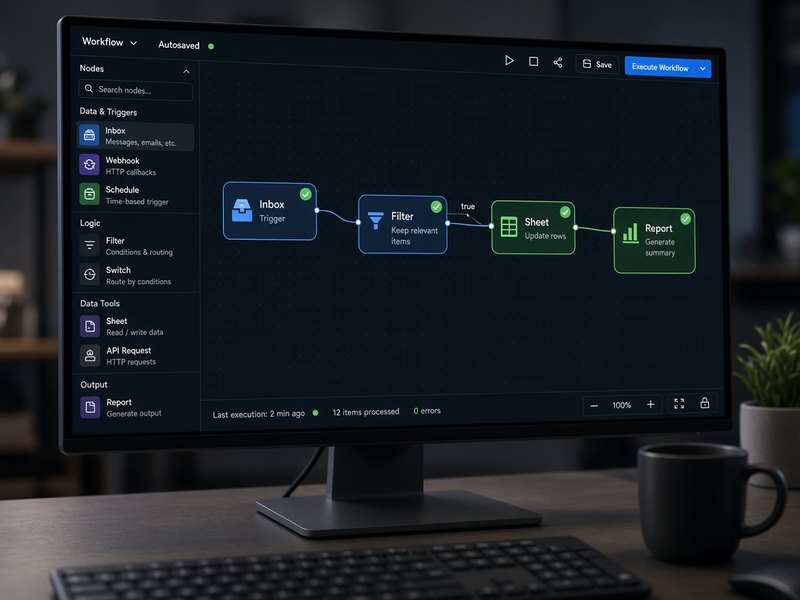Viewport: 800px width, 600px height.
Task: Click the green checkmark on Sheet node
Action: (x=565, y=212)
